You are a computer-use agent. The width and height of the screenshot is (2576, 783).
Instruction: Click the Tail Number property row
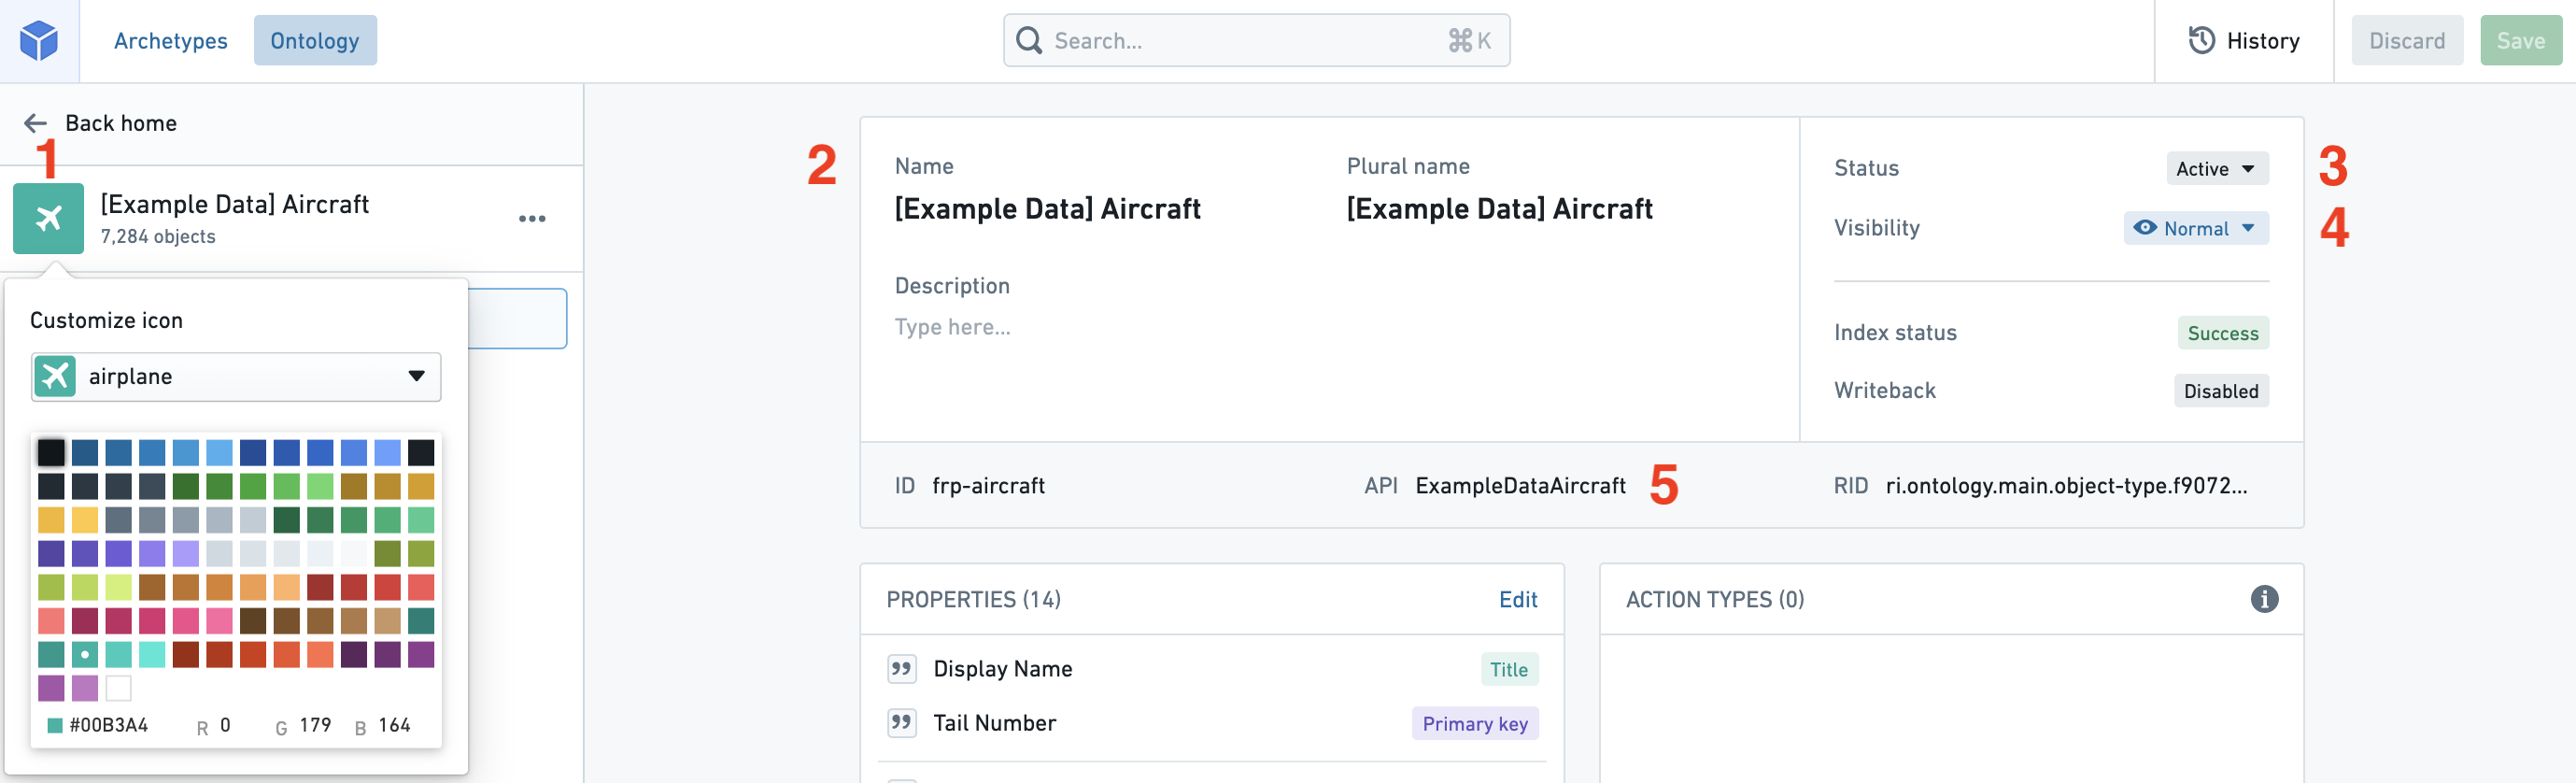click(x=1212, y=724)
